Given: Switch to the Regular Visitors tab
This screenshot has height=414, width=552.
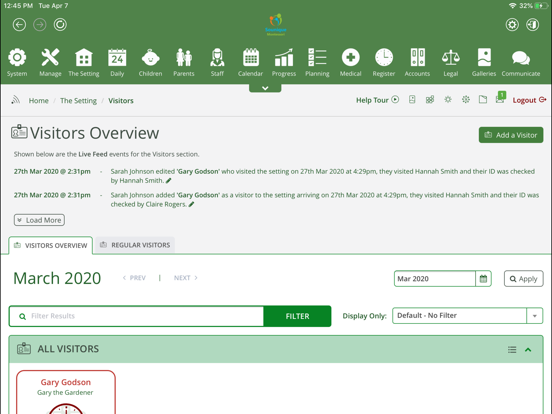Looking at the screenshot, I should point(135,245).
